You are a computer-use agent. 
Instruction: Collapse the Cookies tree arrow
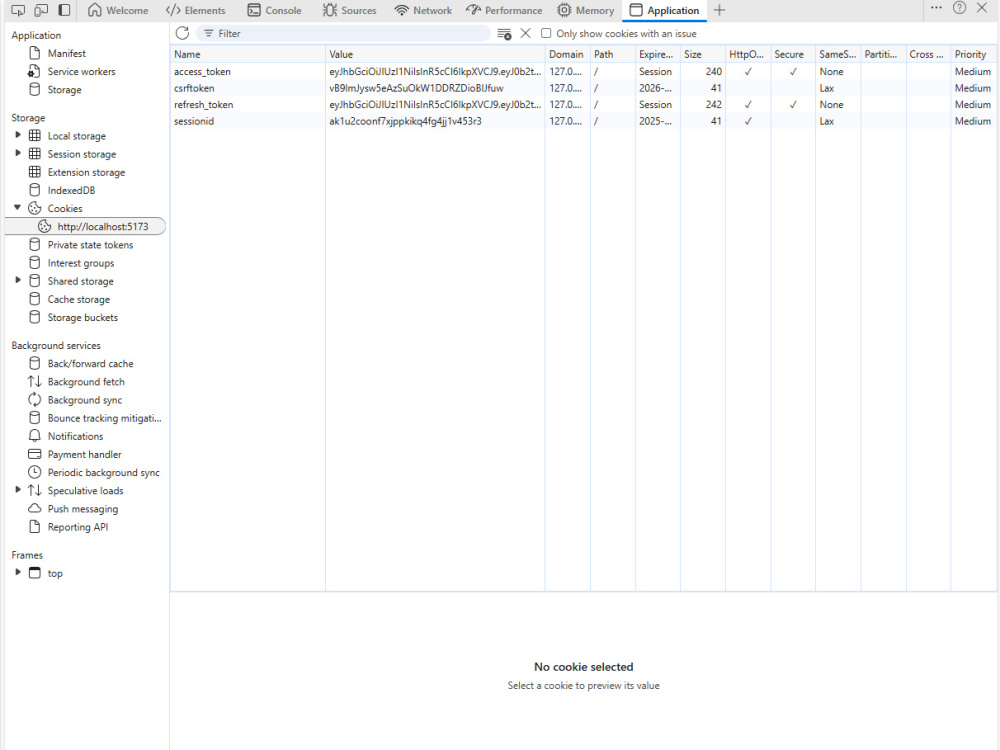[18, 208]
